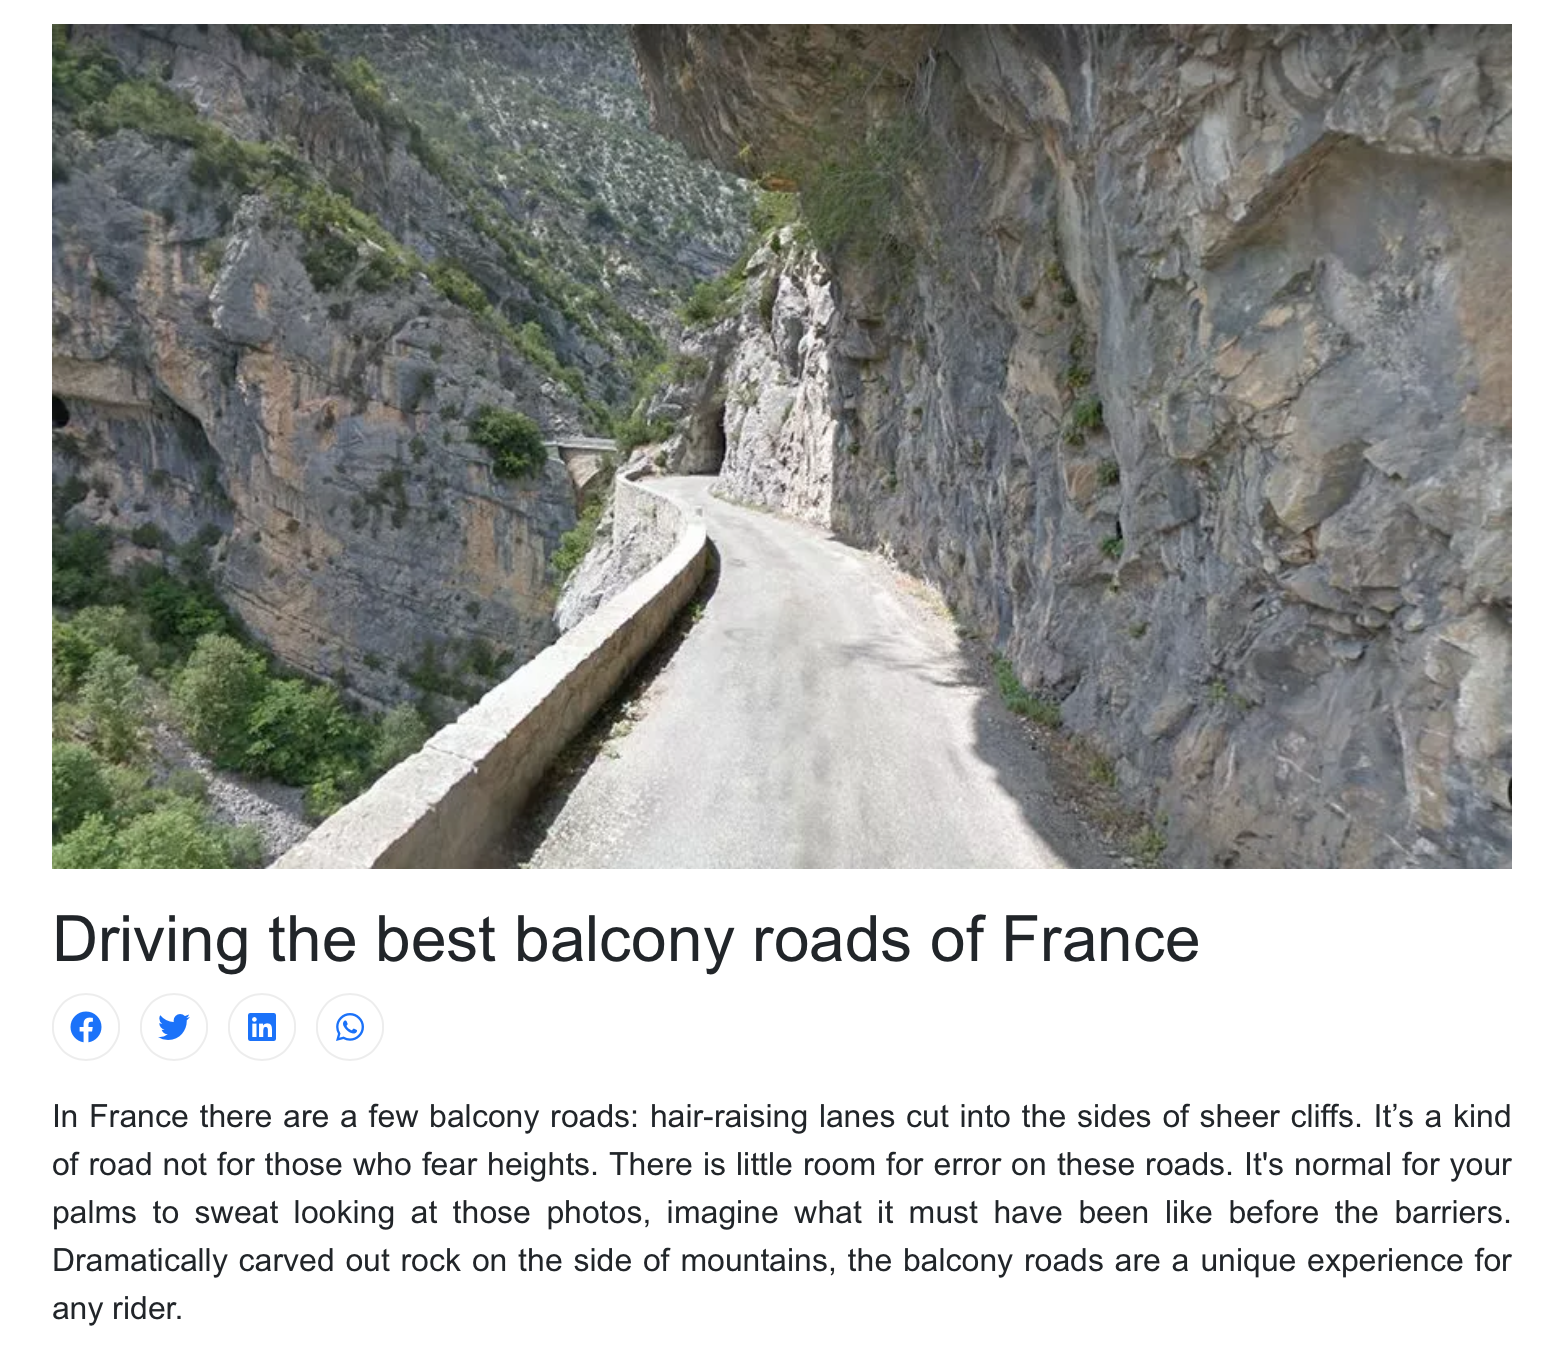Click the closing words 'any rider.'

coord(118,1308)
